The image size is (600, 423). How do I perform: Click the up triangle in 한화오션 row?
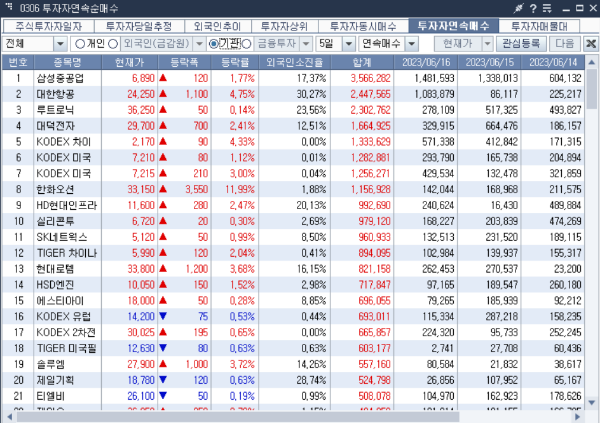click(x=163, y=189)
